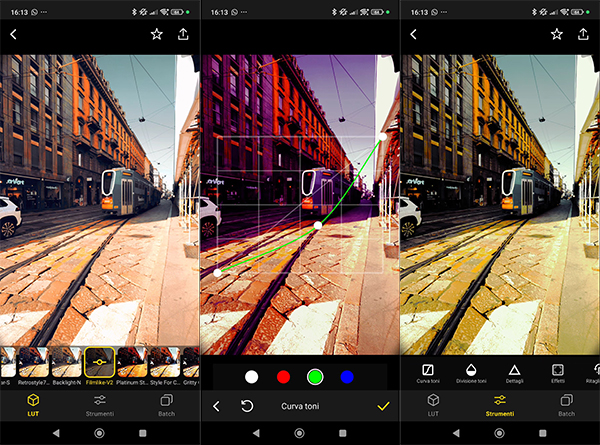Open the Effetti tool
Screen dimensions: 600x445
point(558,370)
